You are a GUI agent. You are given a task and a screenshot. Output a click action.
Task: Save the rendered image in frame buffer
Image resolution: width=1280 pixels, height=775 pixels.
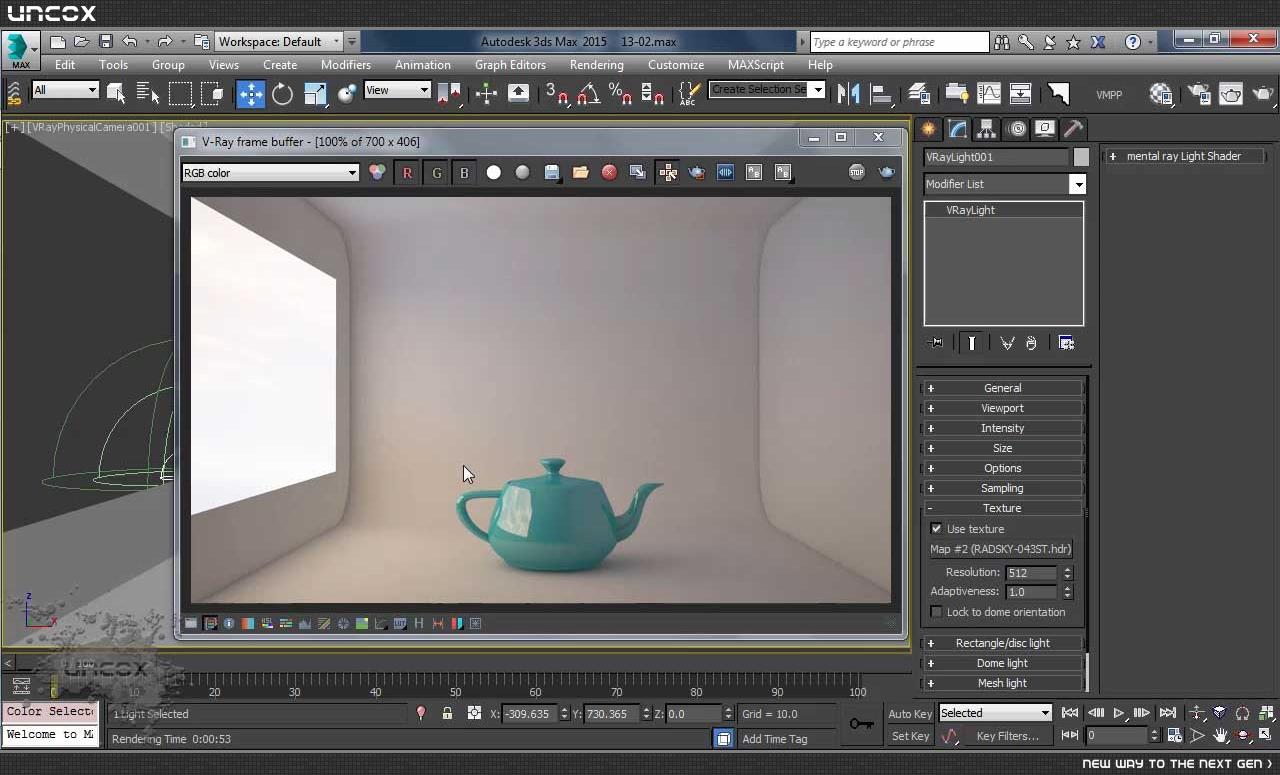pos(551,173)
